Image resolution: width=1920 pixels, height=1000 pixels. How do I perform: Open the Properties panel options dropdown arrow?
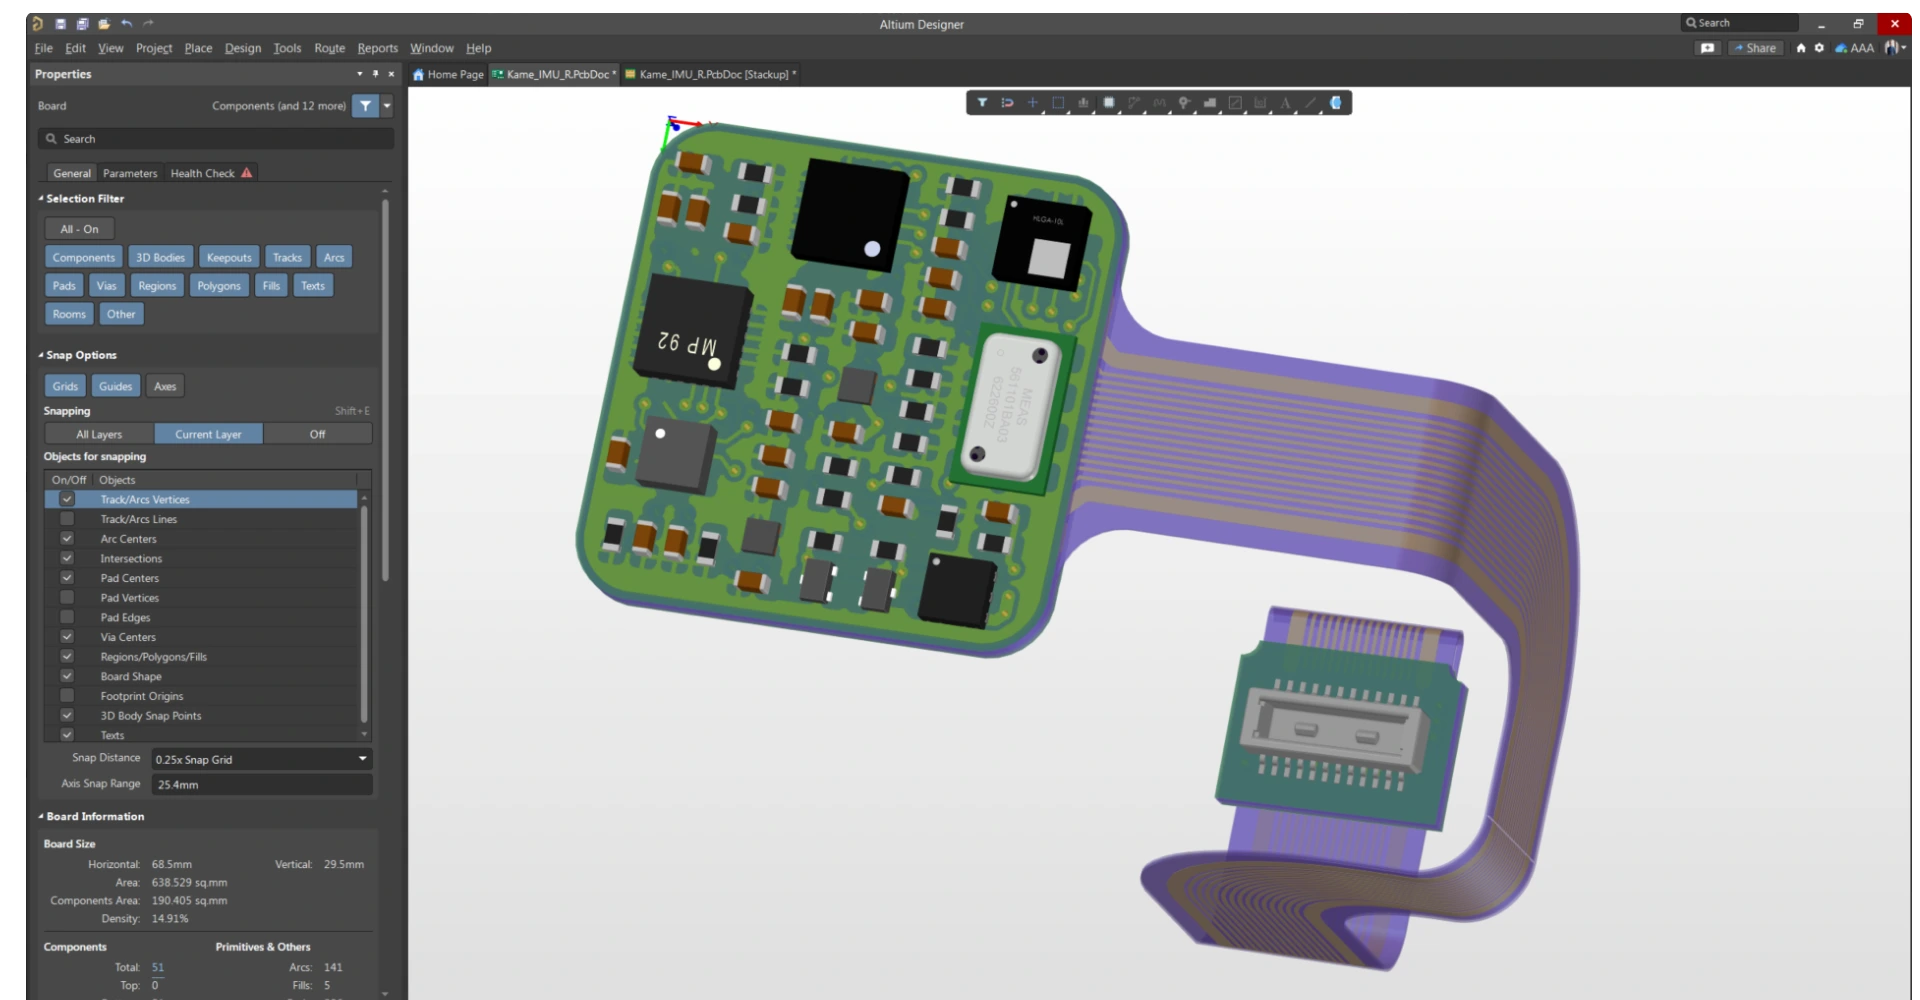[359, 74]
